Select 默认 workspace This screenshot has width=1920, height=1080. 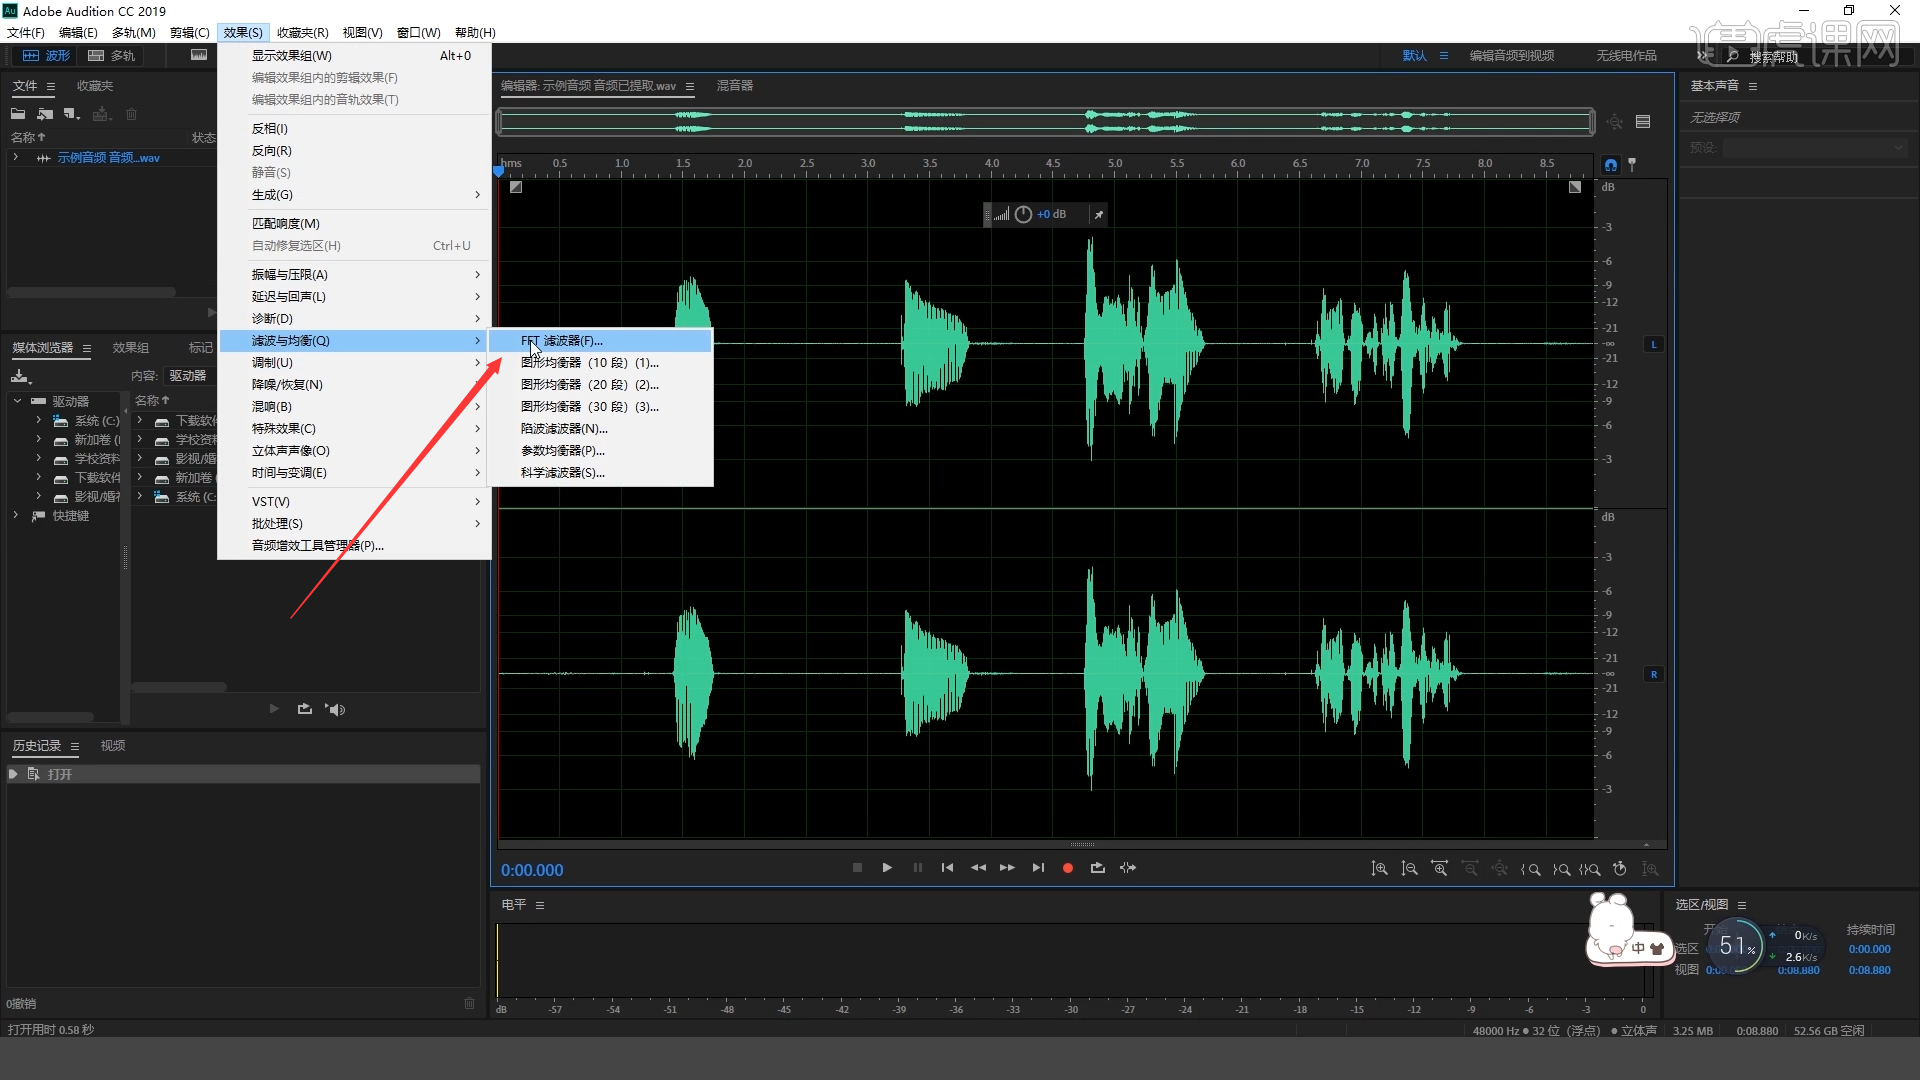1414,56
